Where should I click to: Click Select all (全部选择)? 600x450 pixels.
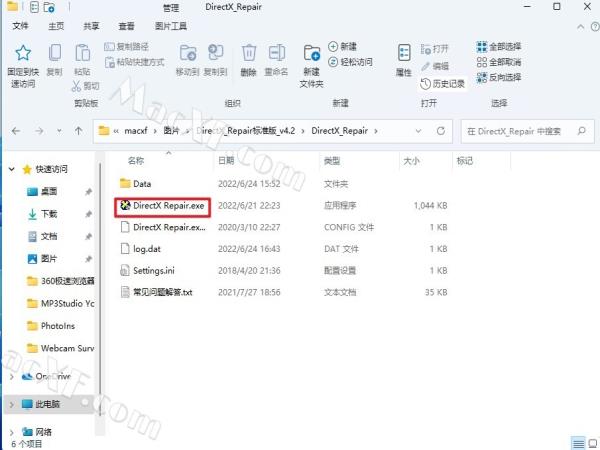[499, 47]
